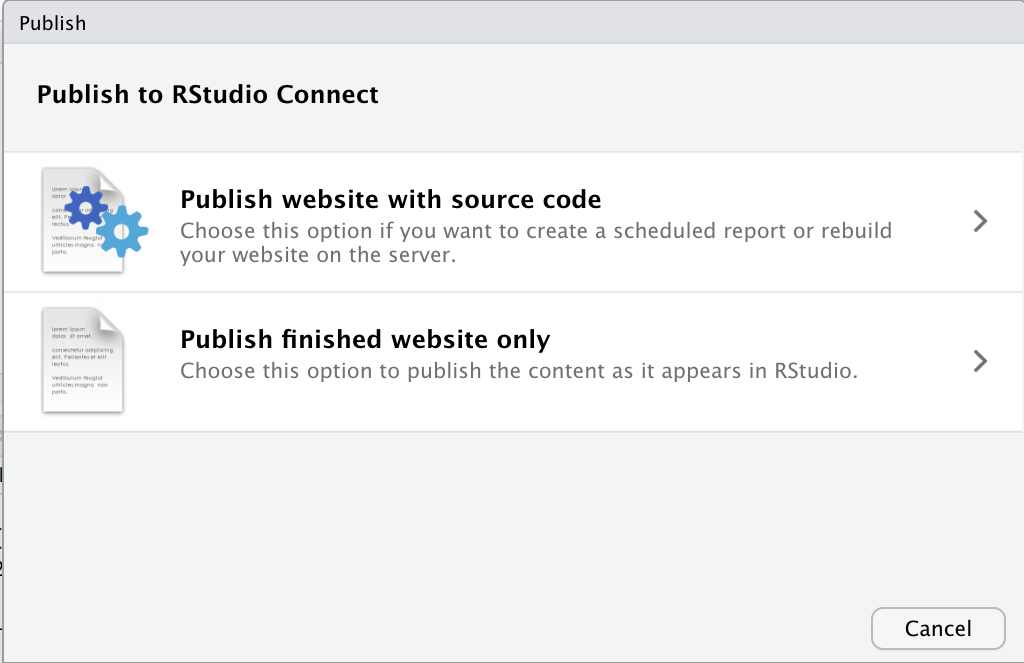Select Publish website with source code

(390, 199)
